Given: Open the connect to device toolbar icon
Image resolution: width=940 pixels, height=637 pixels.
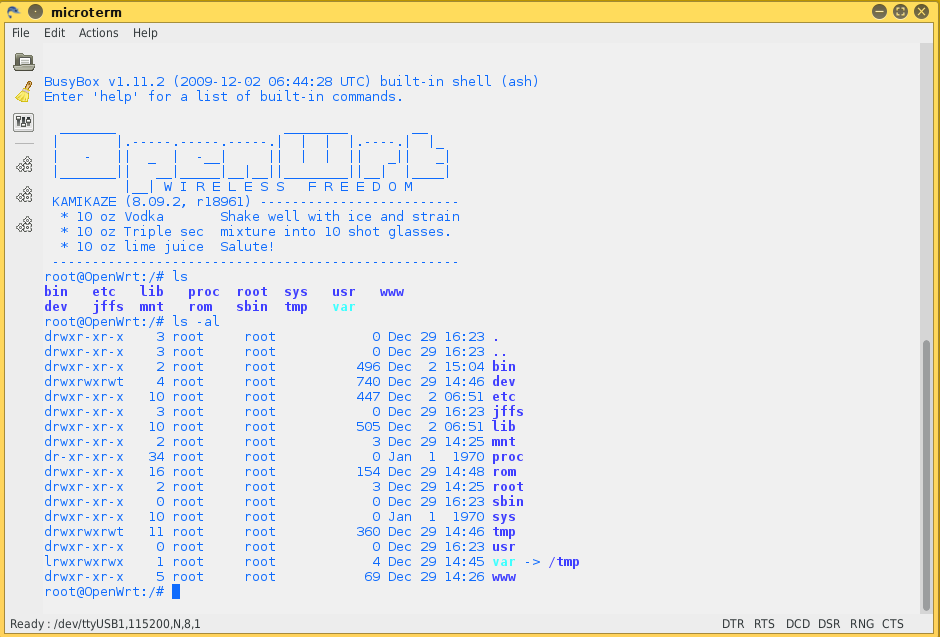Looking at the screenshot, I should click(x=24, y=61).
